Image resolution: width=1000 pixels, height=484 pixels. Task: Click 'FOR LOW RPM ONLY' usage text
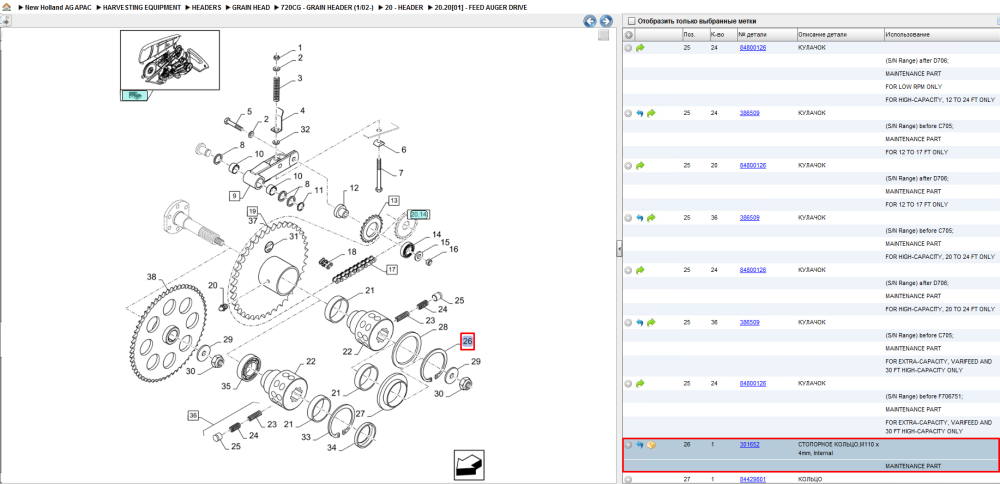click(914, 87)
